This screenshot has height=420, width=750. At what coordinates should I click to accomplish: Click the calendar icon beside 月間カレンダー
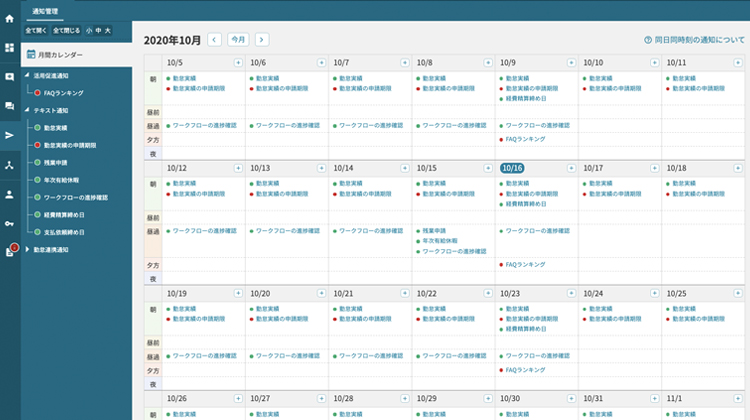point(31,54)
